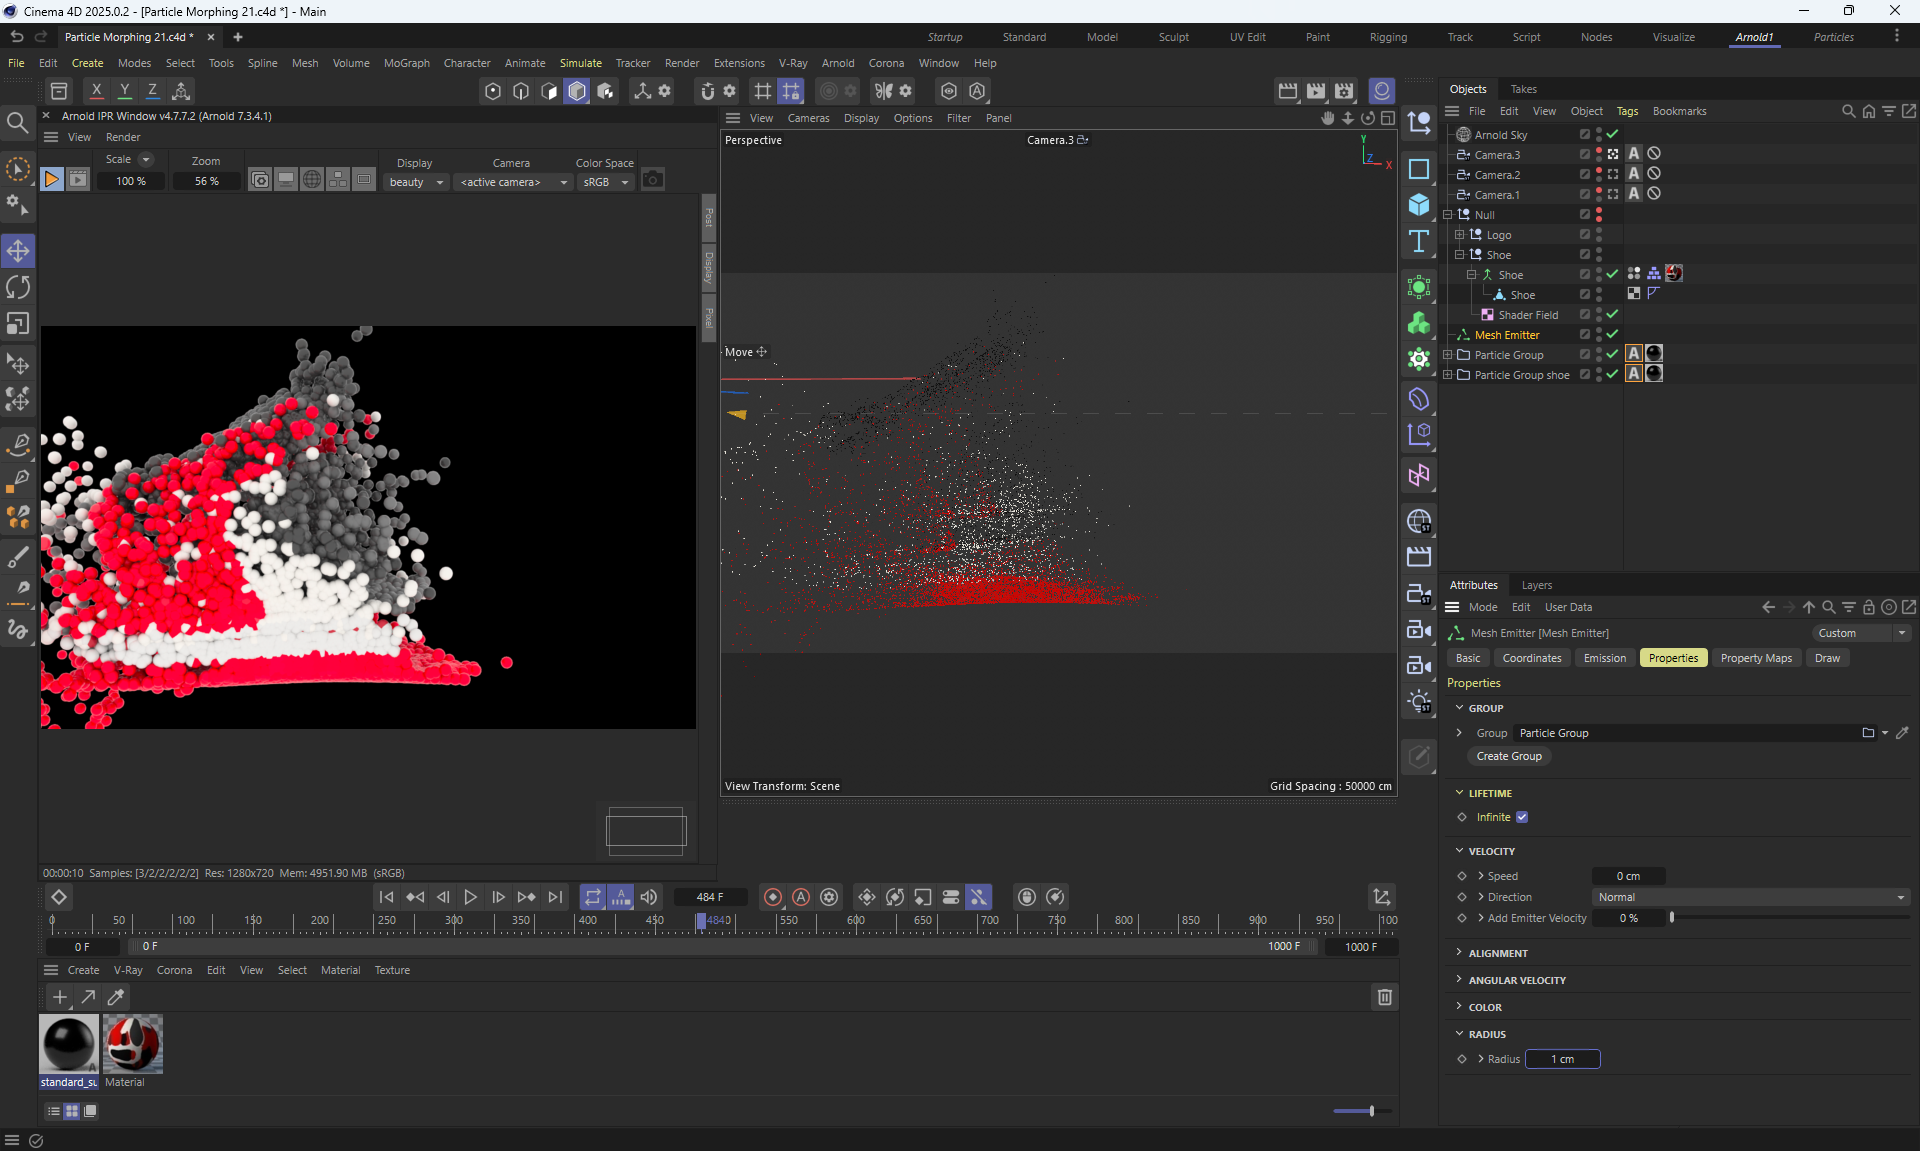Toggle Arnold Sky enabled checkmark
Viewport: 1920px width, 1151px height.
[1612, 135]
